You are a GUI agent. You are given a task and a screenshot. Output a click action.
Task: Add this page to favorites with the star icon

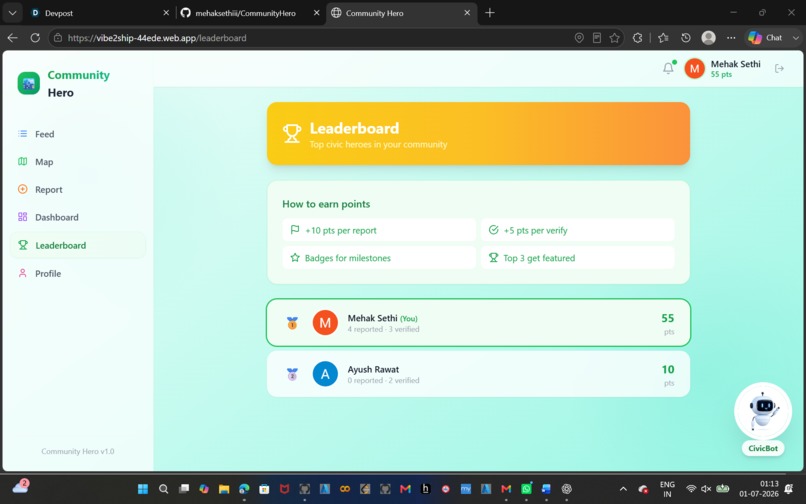[x=614, y=38]
